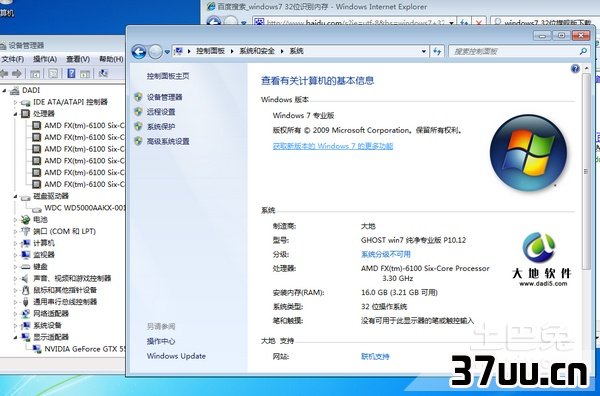Click the 搜索控制面板 search field

pos(515,51)
